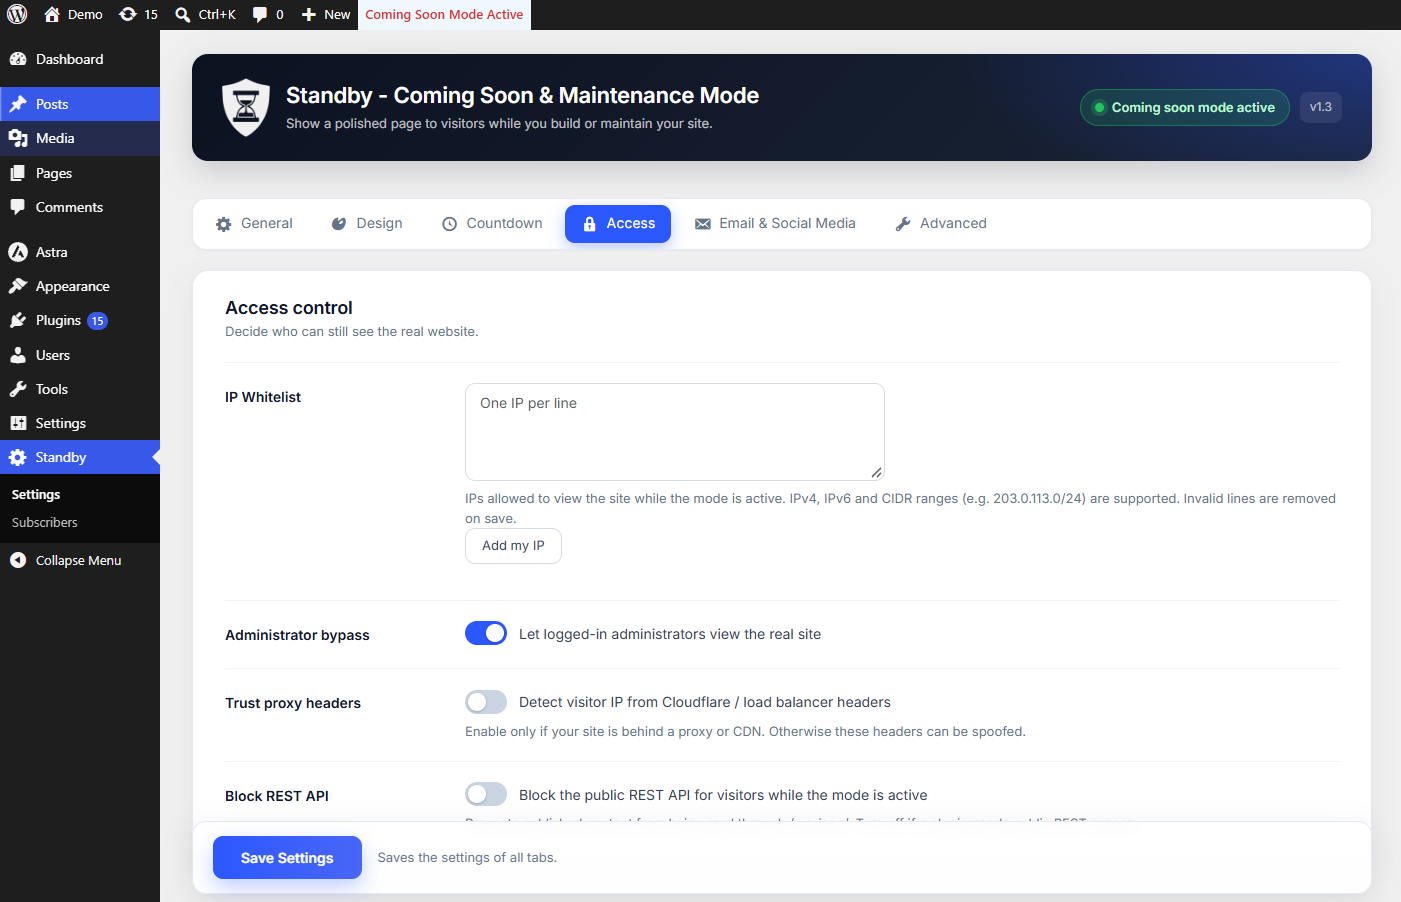Disable the Administrator bypass toggle

[486, 633]
